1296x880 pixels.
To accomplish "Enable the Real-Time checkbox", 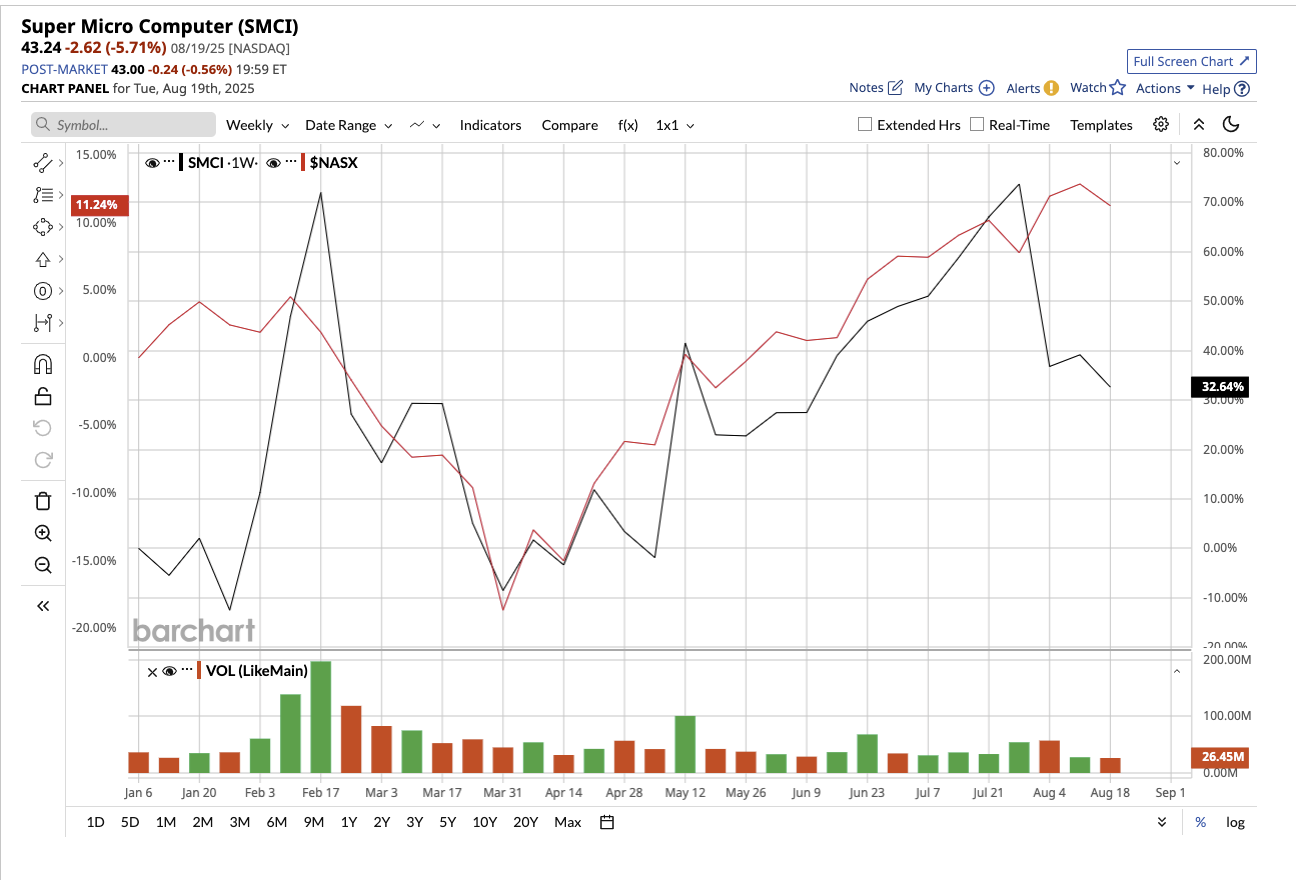I will 977,125.
